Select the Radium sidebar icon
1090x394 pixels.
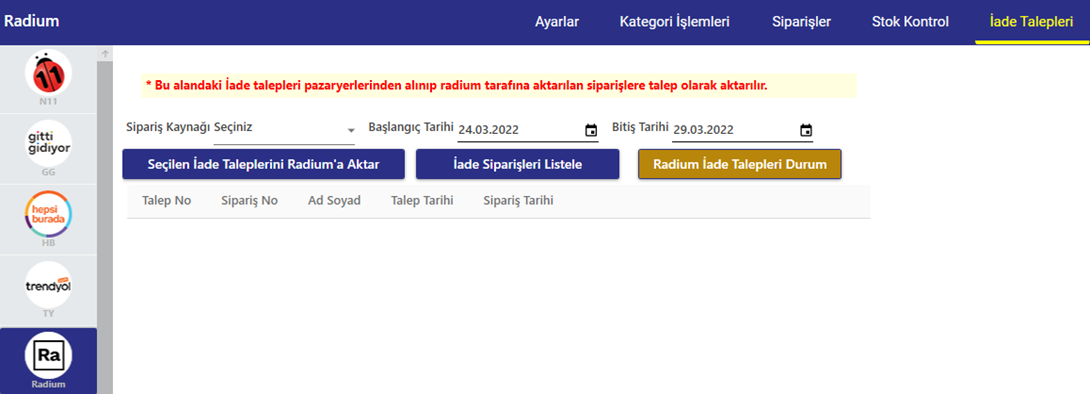click(49, 356)
